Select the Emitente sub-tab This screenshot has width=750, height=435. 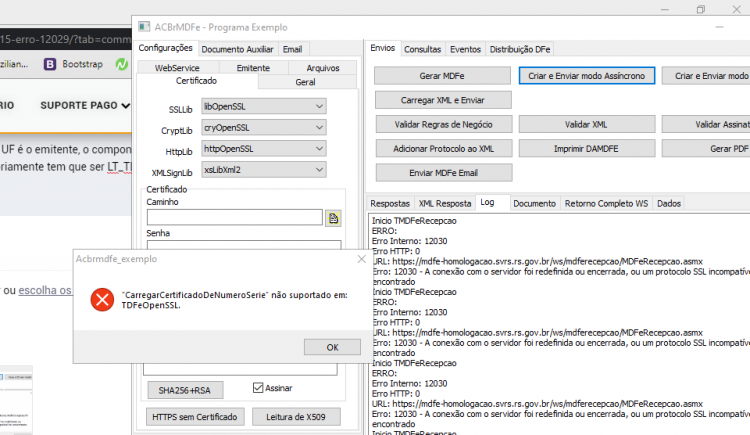pyautogui.click(x=253, y=68)
